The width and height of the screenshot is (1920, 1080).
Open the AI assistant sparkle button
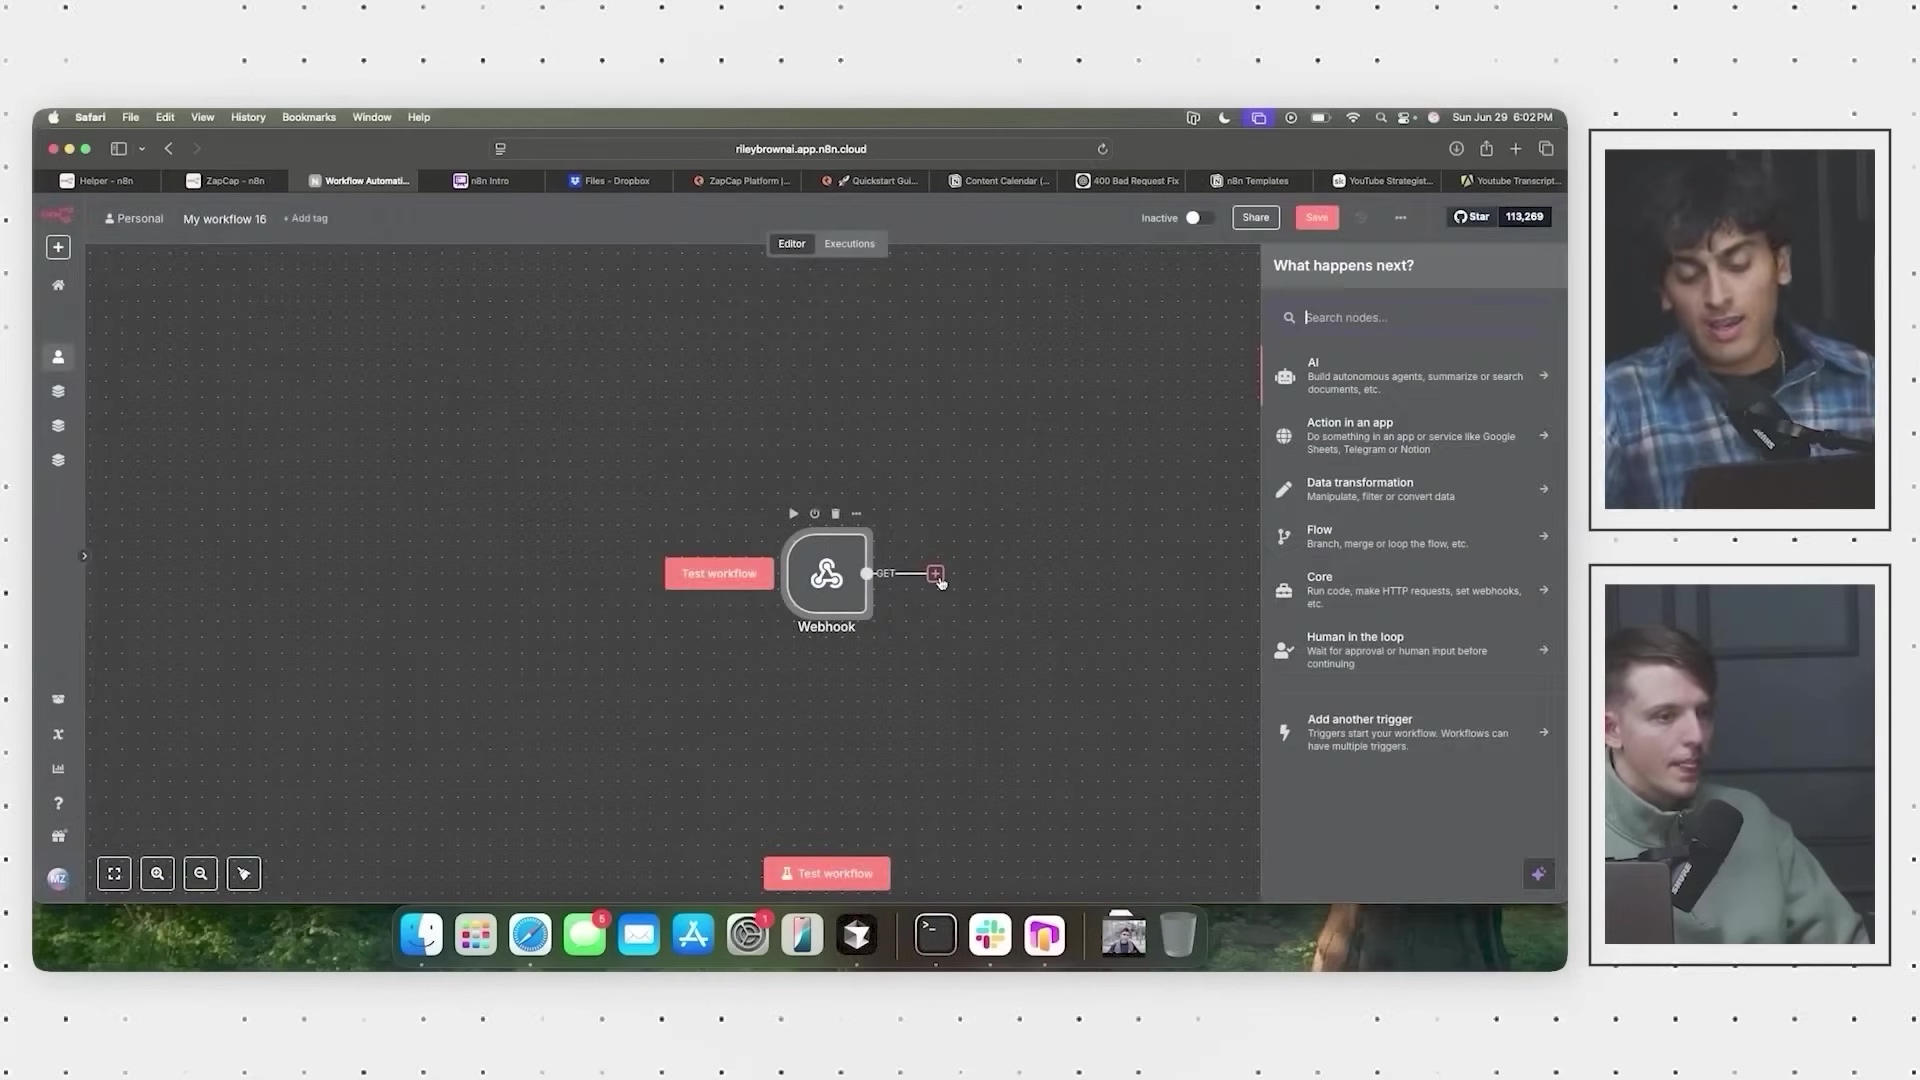coord(1538,873)
